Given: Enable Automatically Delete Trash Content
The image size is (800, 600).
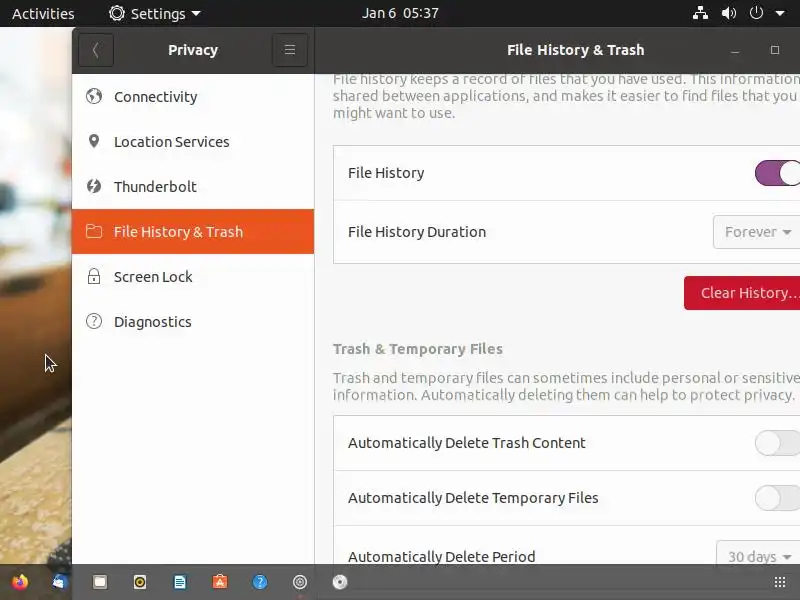Looking at the screenshot, I should [x=777, y=443].
